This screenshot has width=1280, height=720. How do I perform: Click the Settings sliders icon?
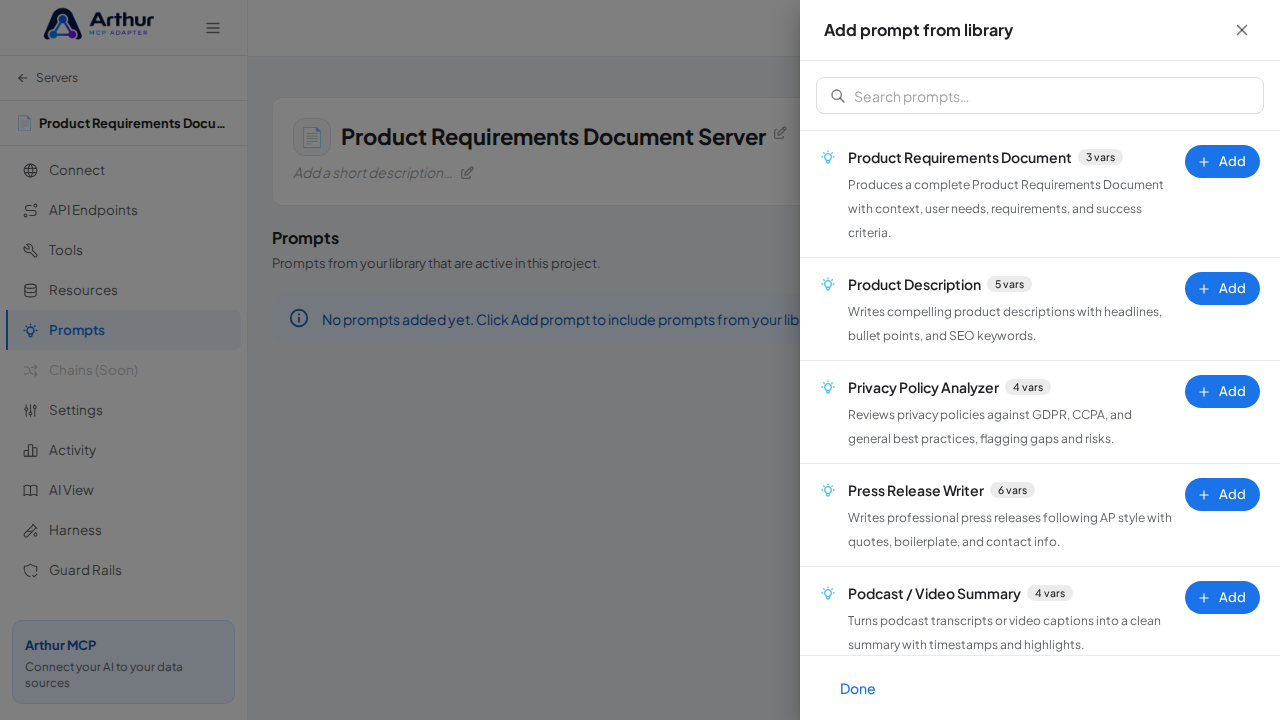pyautogui.click(x=30, y=410)
